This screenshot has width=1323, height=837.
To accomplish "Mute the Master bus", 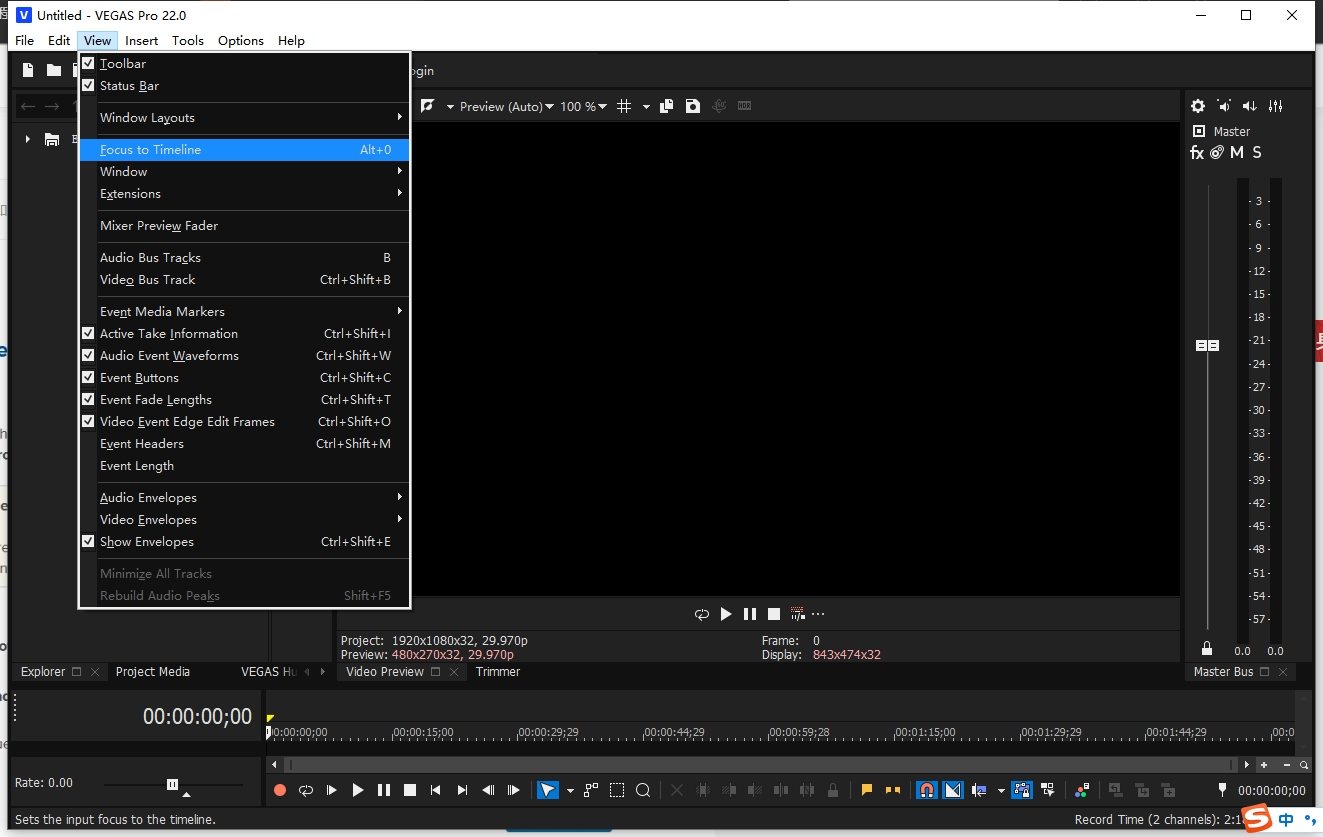I will pyautogui.click(x=1237, y=153).
